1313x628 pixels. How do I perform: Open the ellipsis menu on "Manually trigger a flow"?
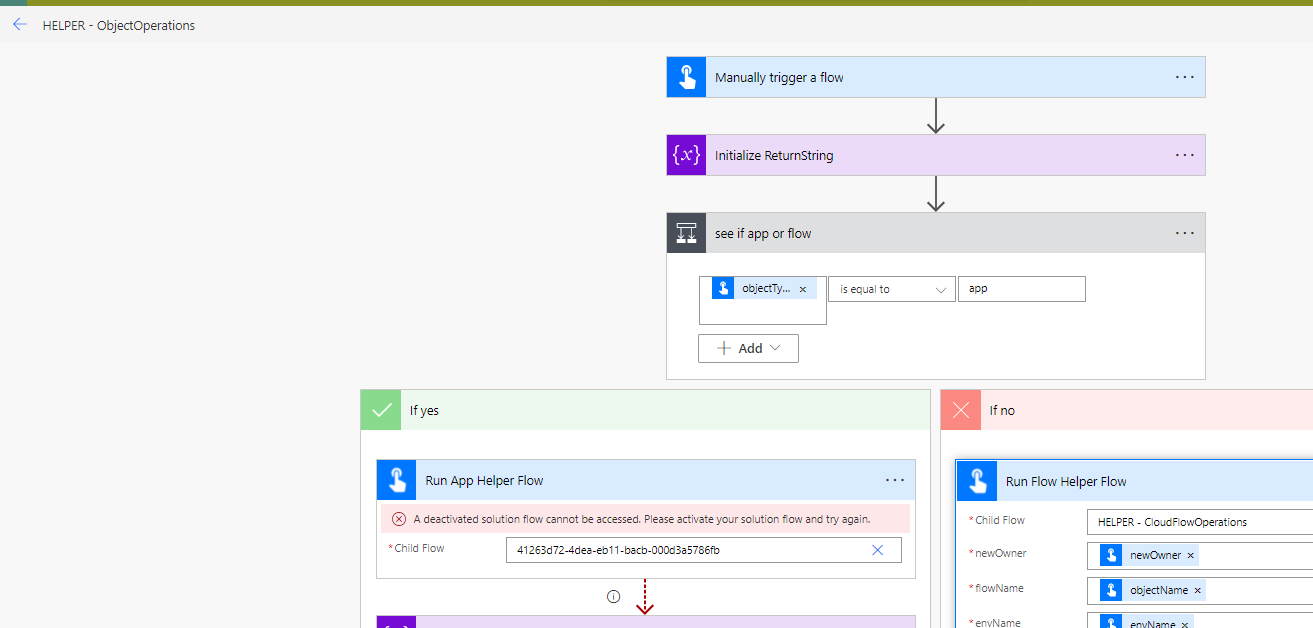point(1185,77)
